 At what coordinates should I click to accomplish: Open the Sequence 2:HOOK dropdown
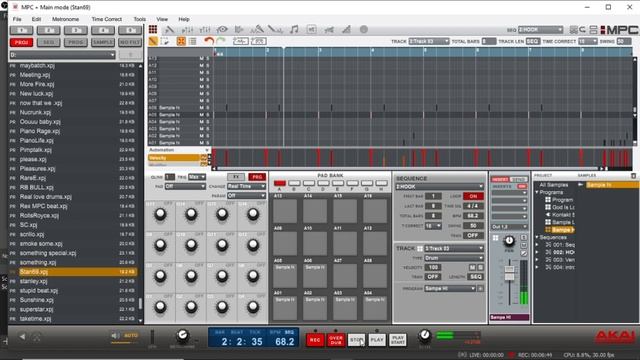(x=439, y=187)
